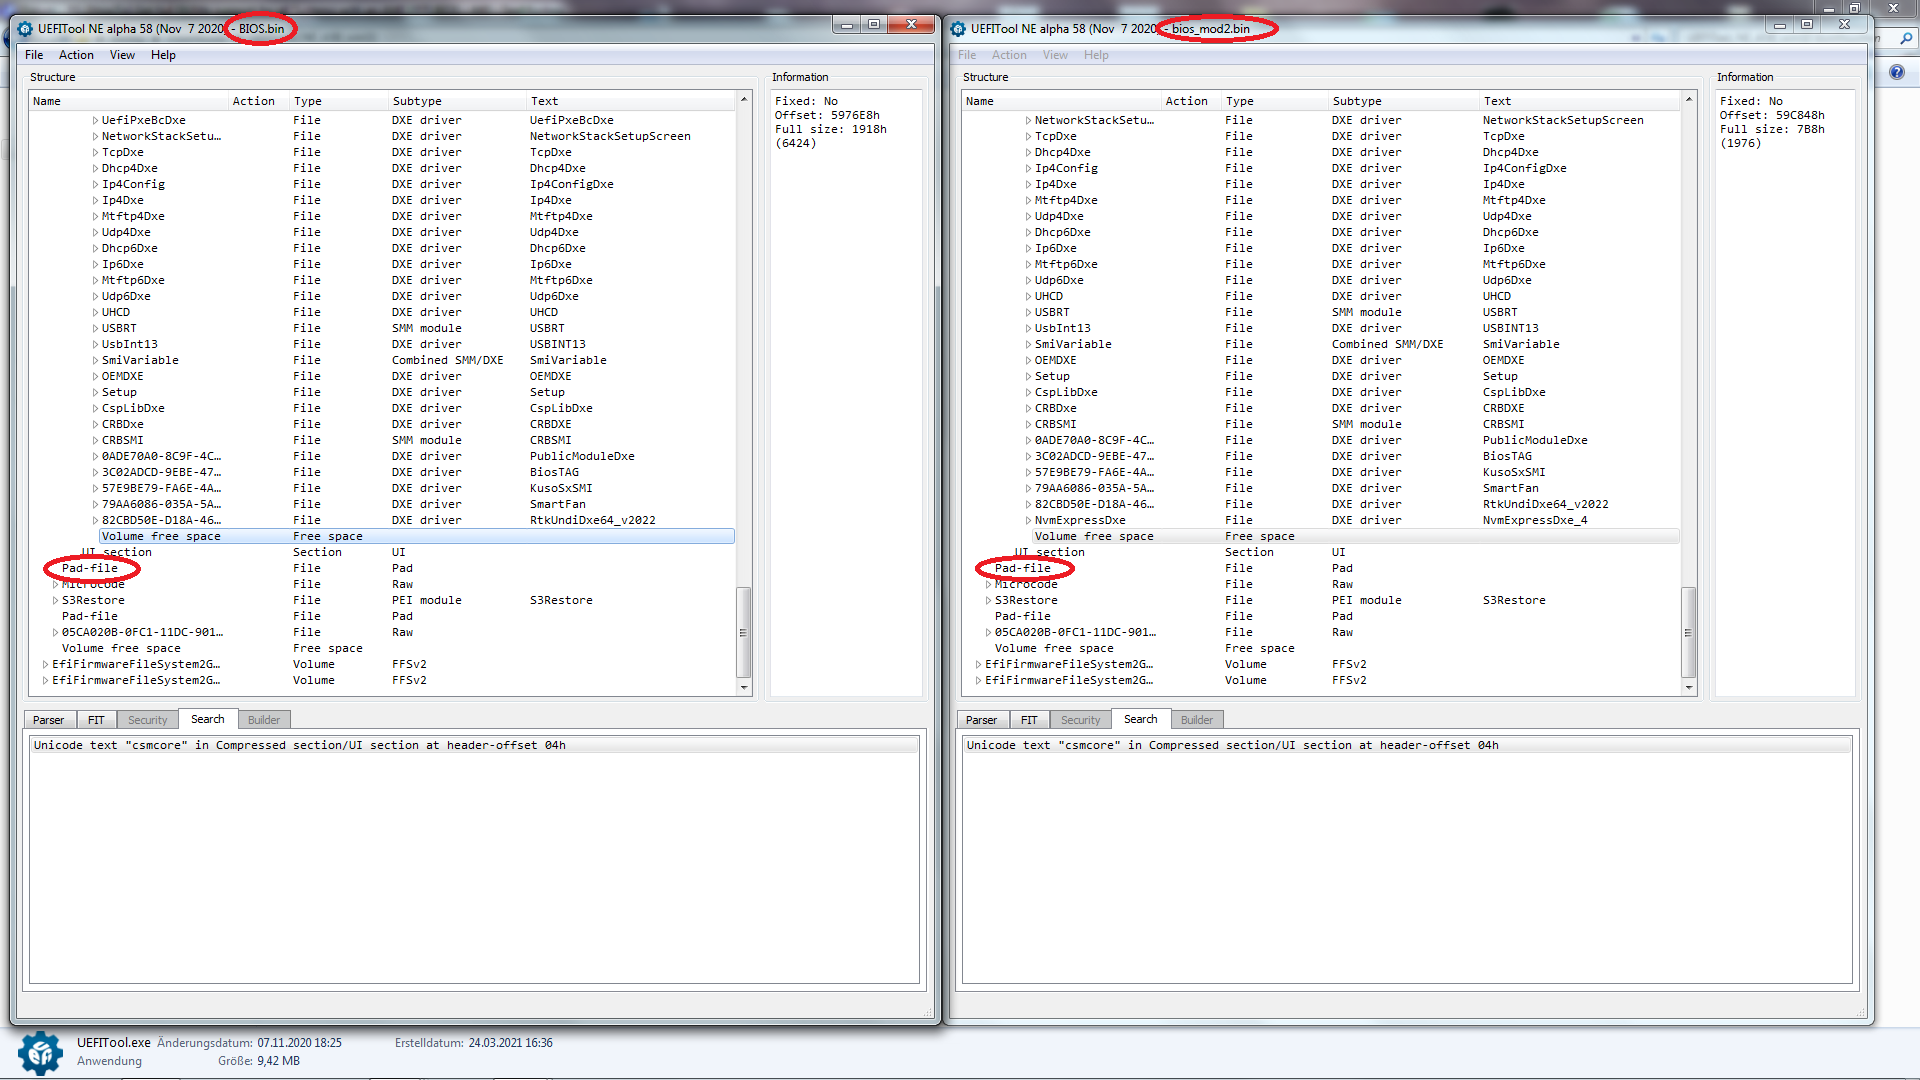Expand UefiPxeBcDxe node in BIOS.bin tree
This screenshot has height=1080, width=1920.
coord(96,120)
